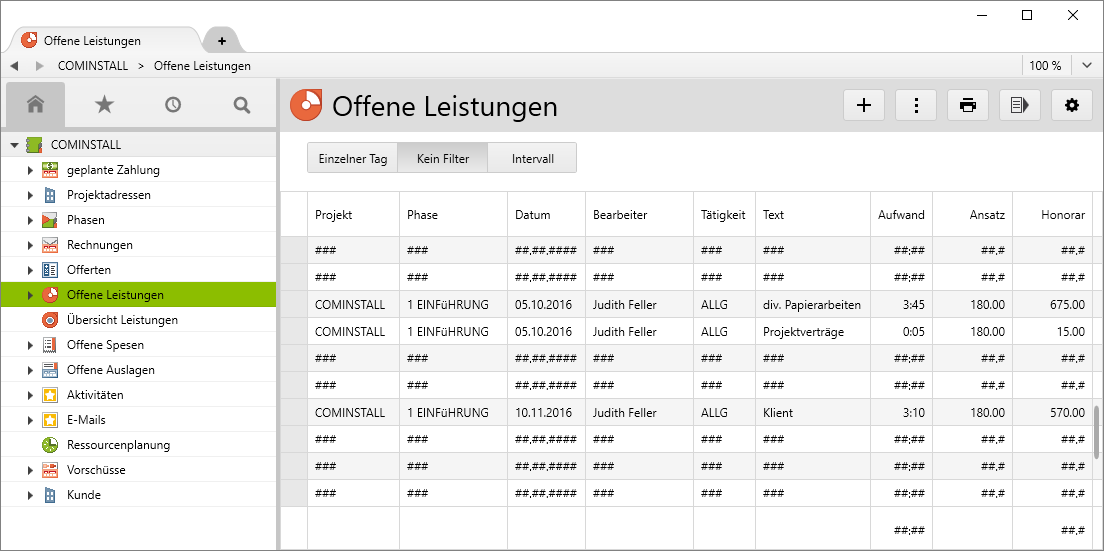Select Übersicht Leistungen in the tree
This screenshot has width=1104, height=551.
coord(122,320)
